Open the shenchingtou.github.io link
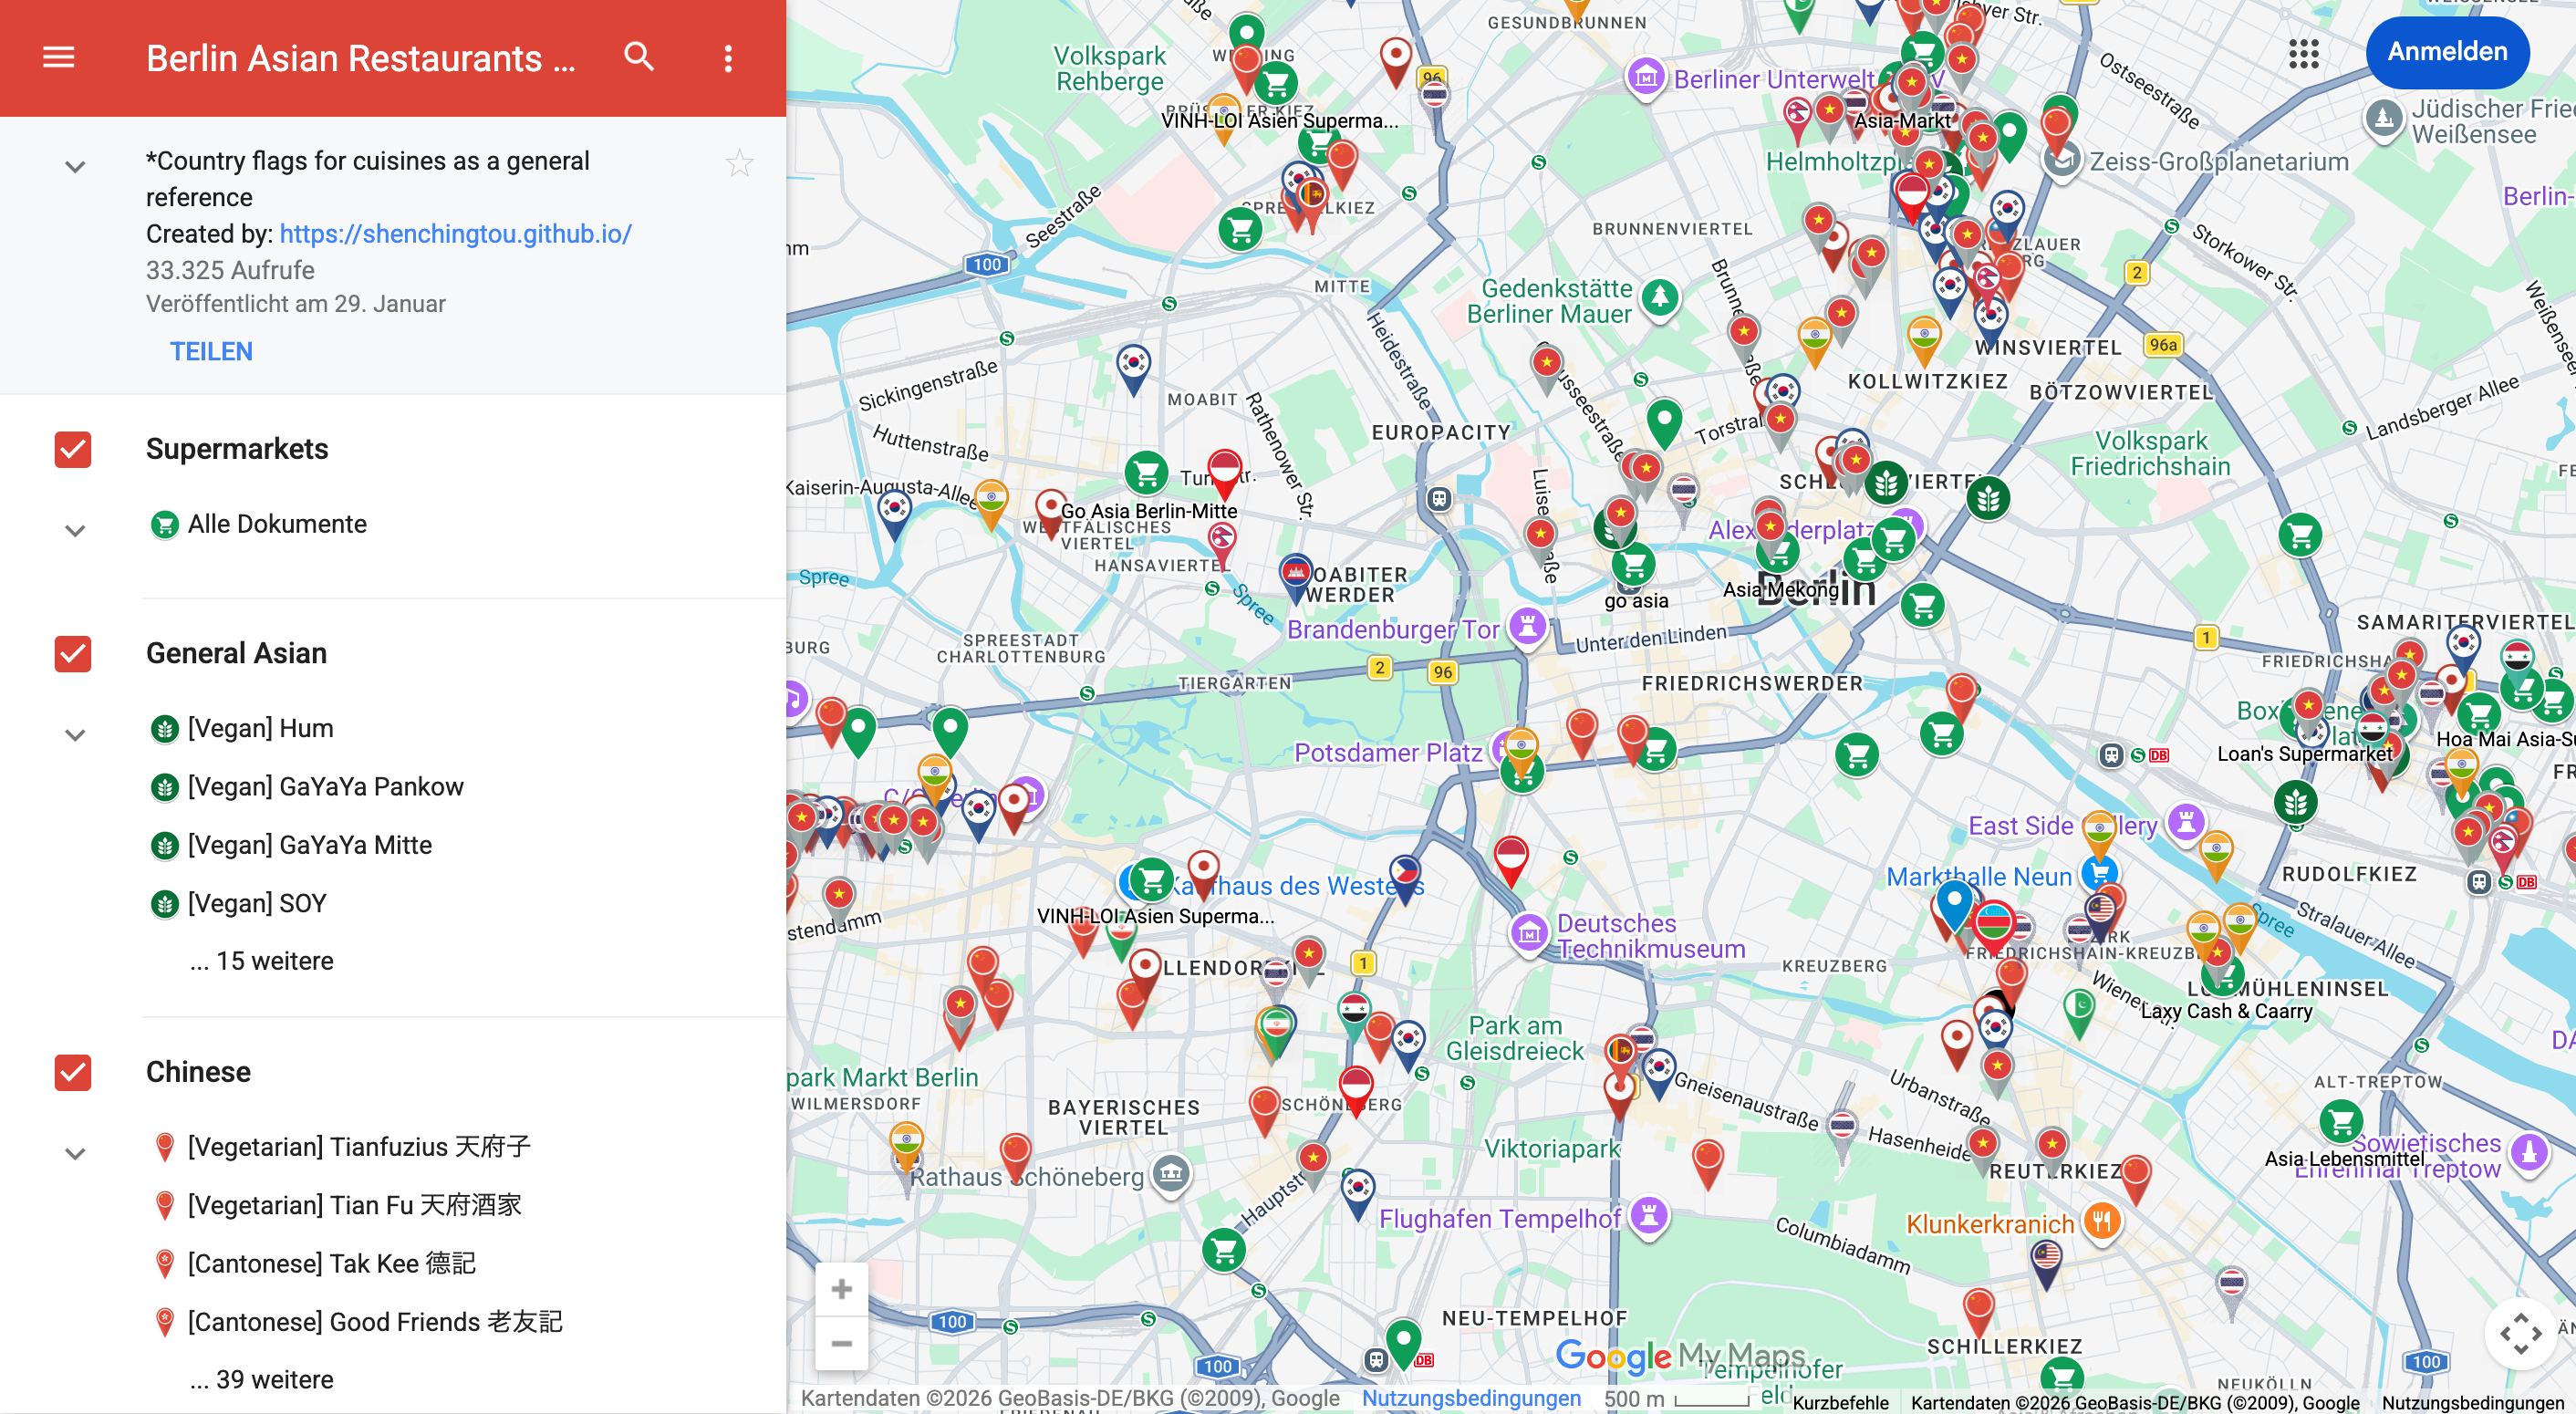The image size is (2576, 1414). (x=455, y=233)
